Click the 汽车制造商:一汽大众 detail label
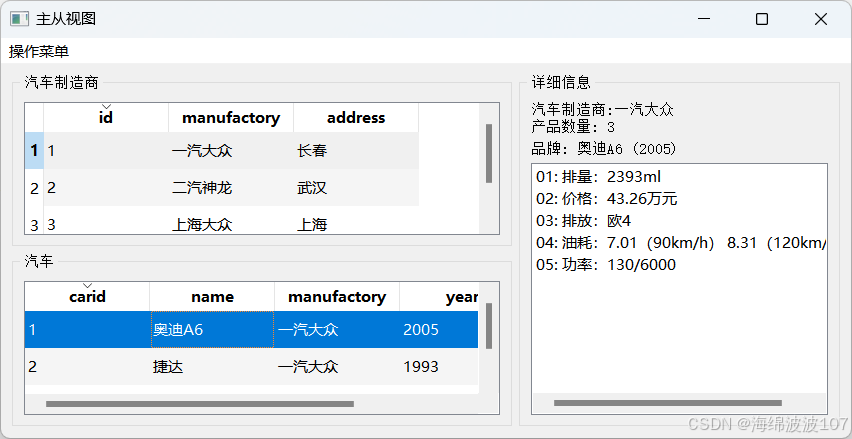 [603, 110]
